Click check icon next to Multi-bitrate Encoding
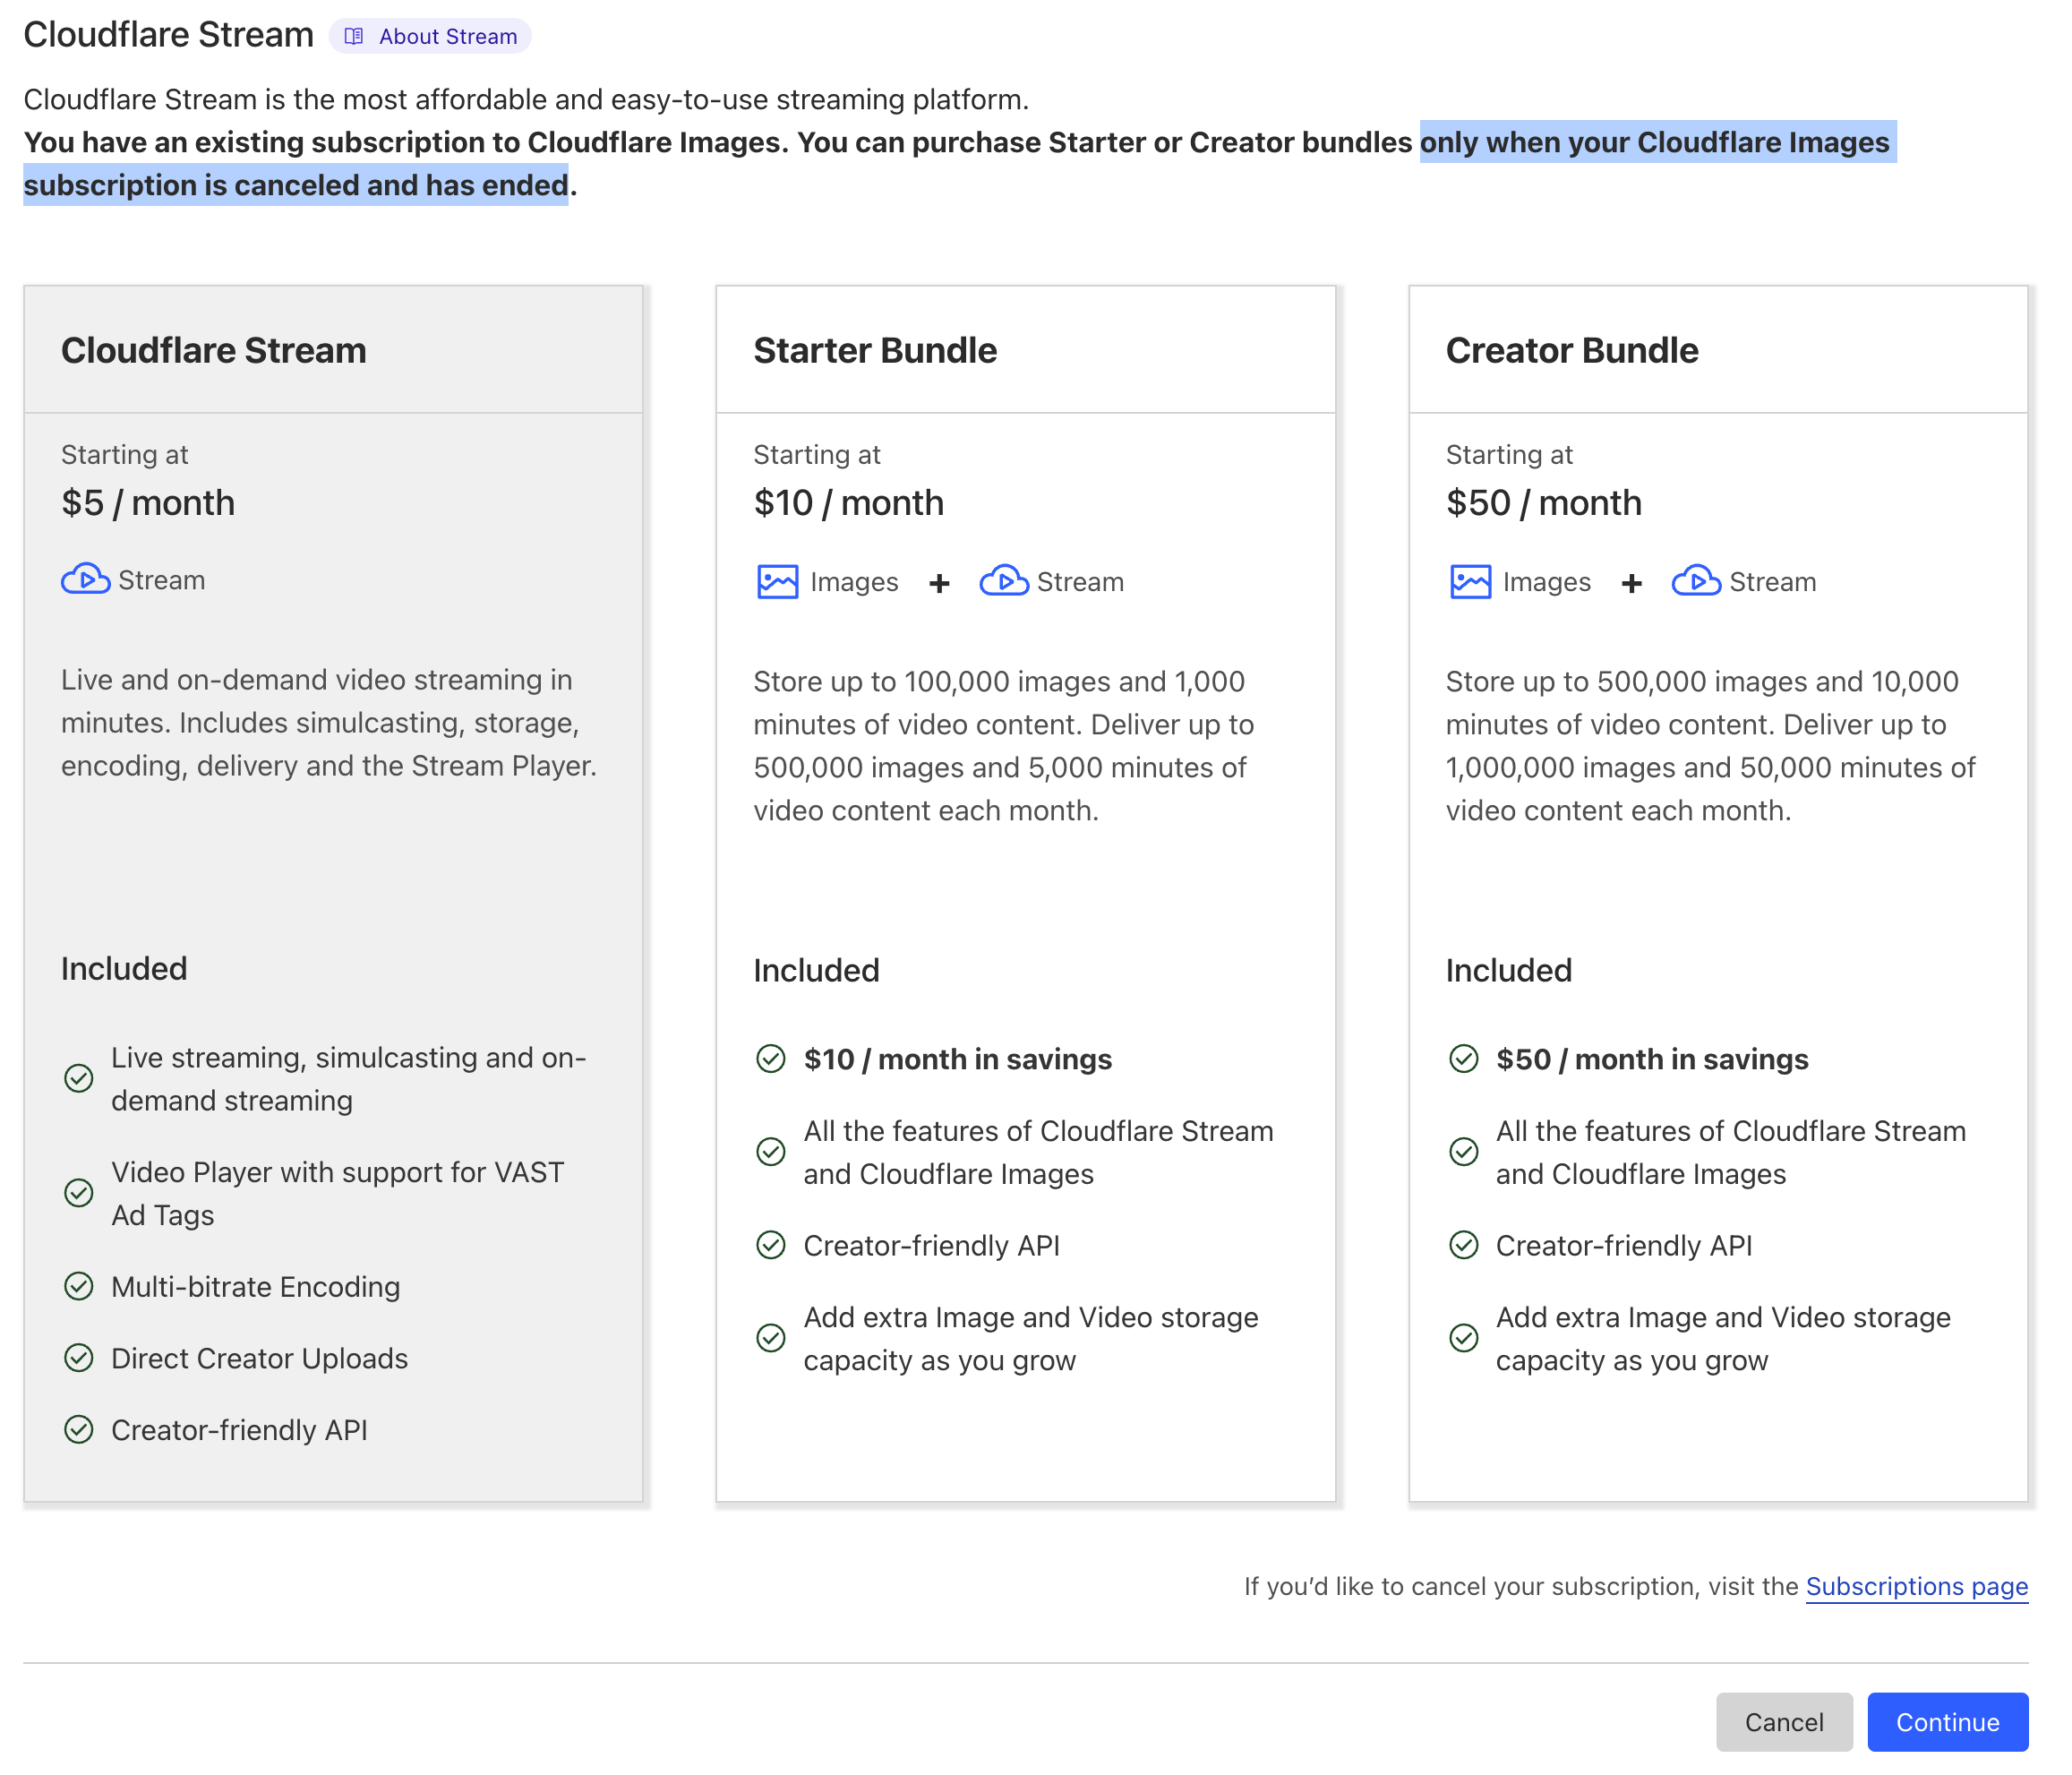2072x1775 pixels. point(78,1286)
